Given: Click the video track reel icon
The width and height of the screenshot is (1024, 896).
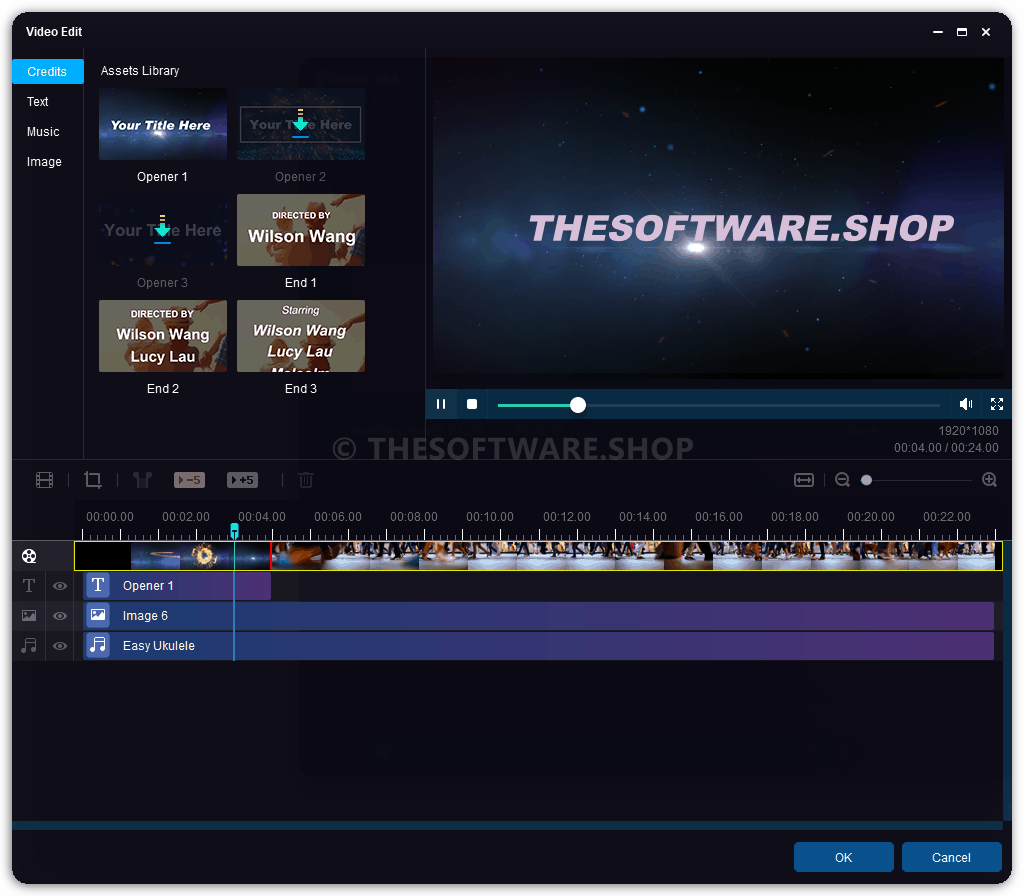Looking at the screenshot, I should (29, 556).
